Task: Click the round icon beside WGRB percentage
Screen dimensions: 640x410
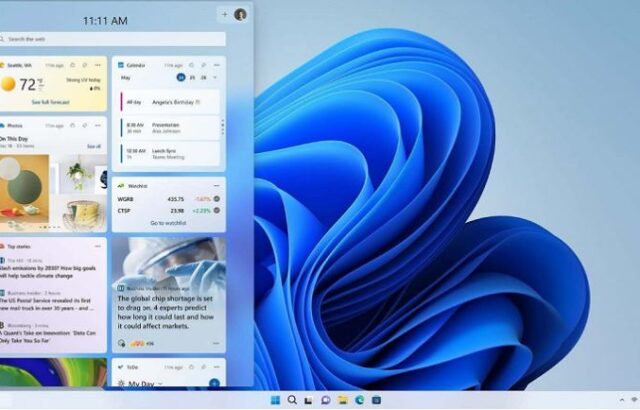Action: click(217, 199)
